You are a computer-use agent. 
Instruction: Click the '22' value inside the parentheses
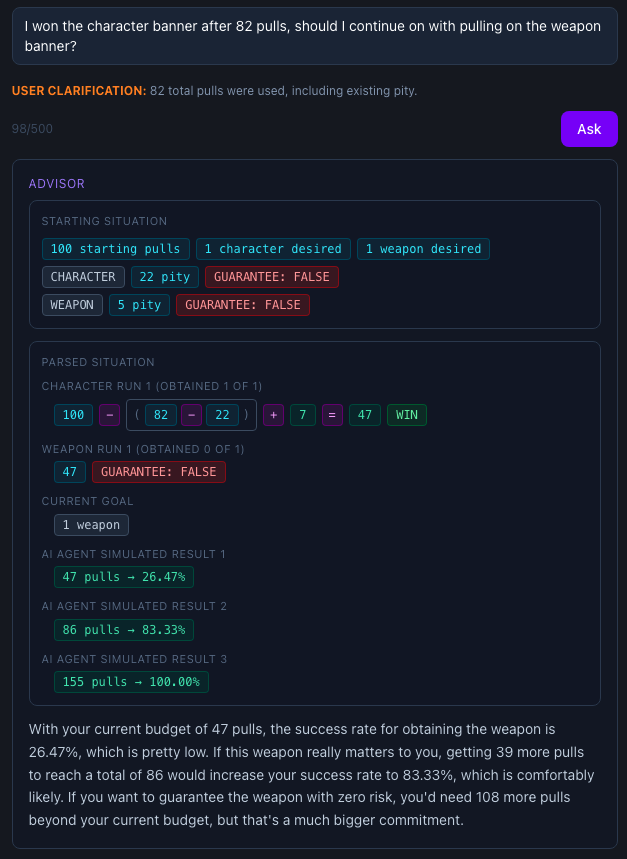coord(222,415)
